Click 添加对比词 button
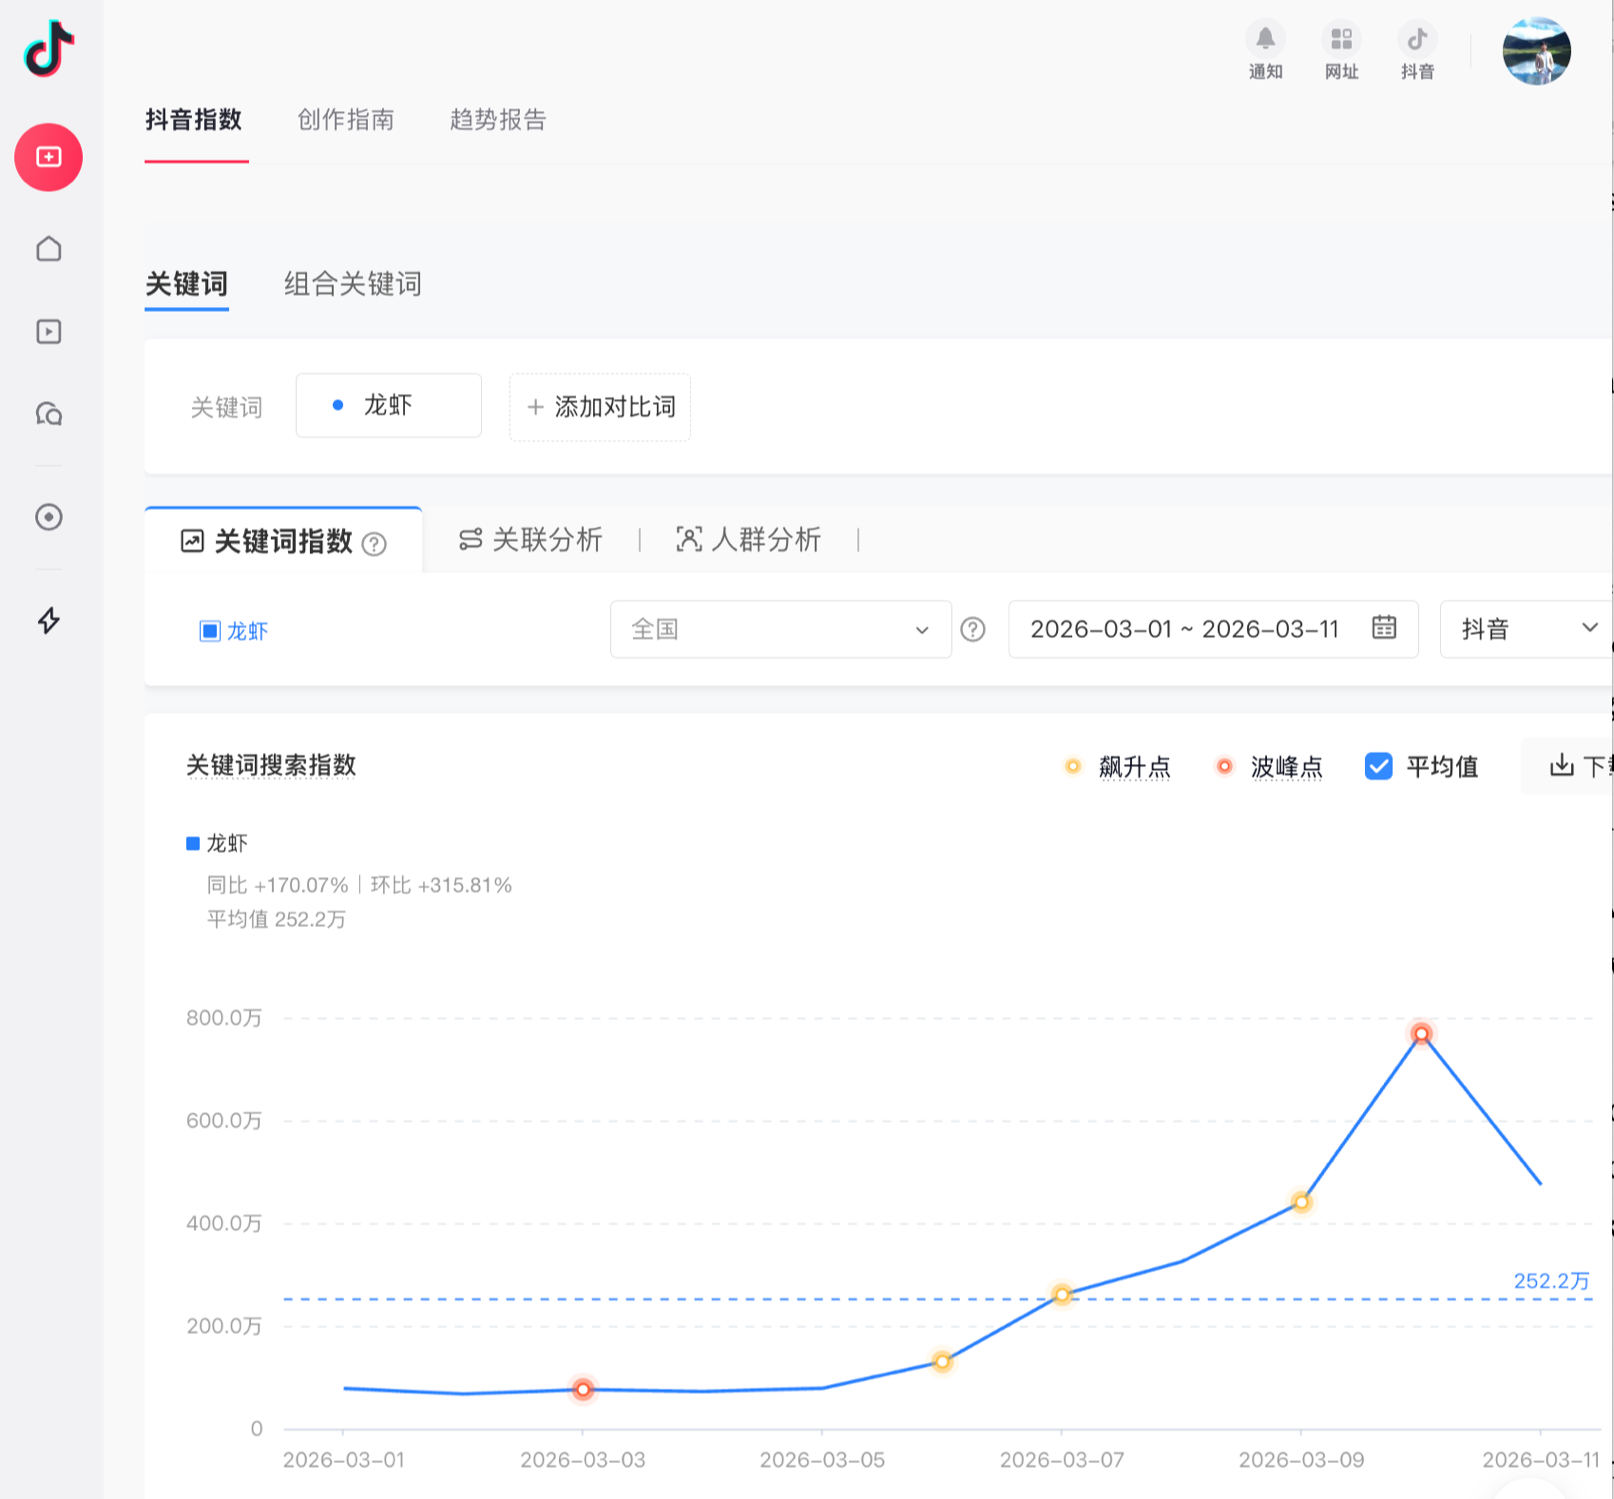 click(x=600, y=407)
